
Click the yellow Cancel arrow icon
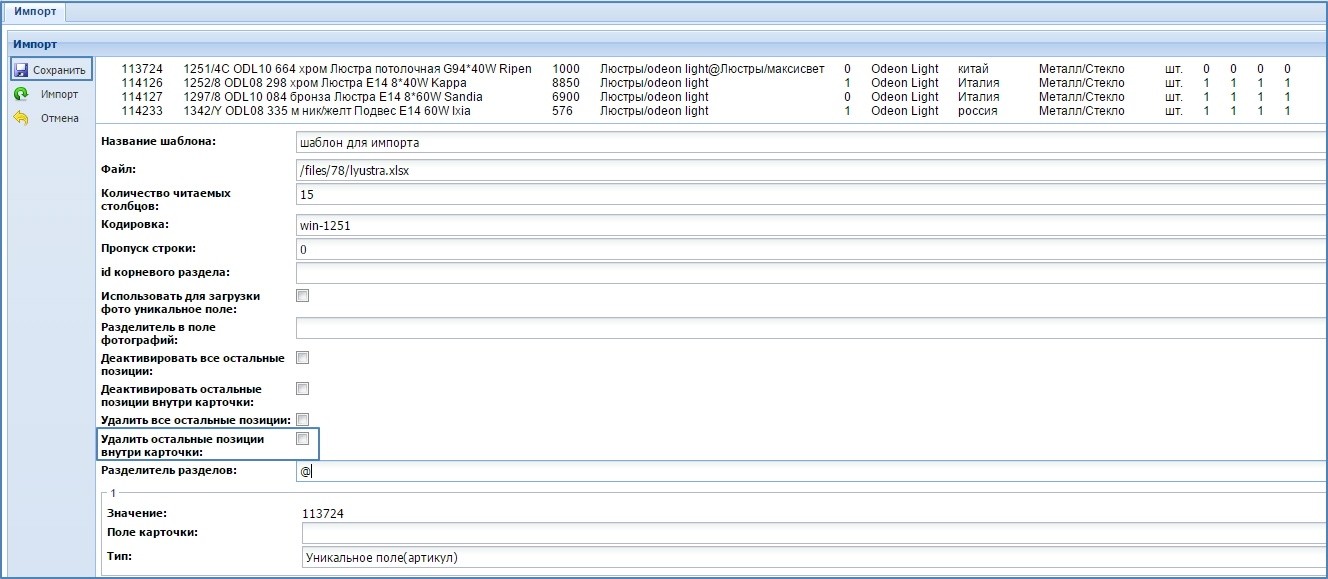[x=21, y=118]
